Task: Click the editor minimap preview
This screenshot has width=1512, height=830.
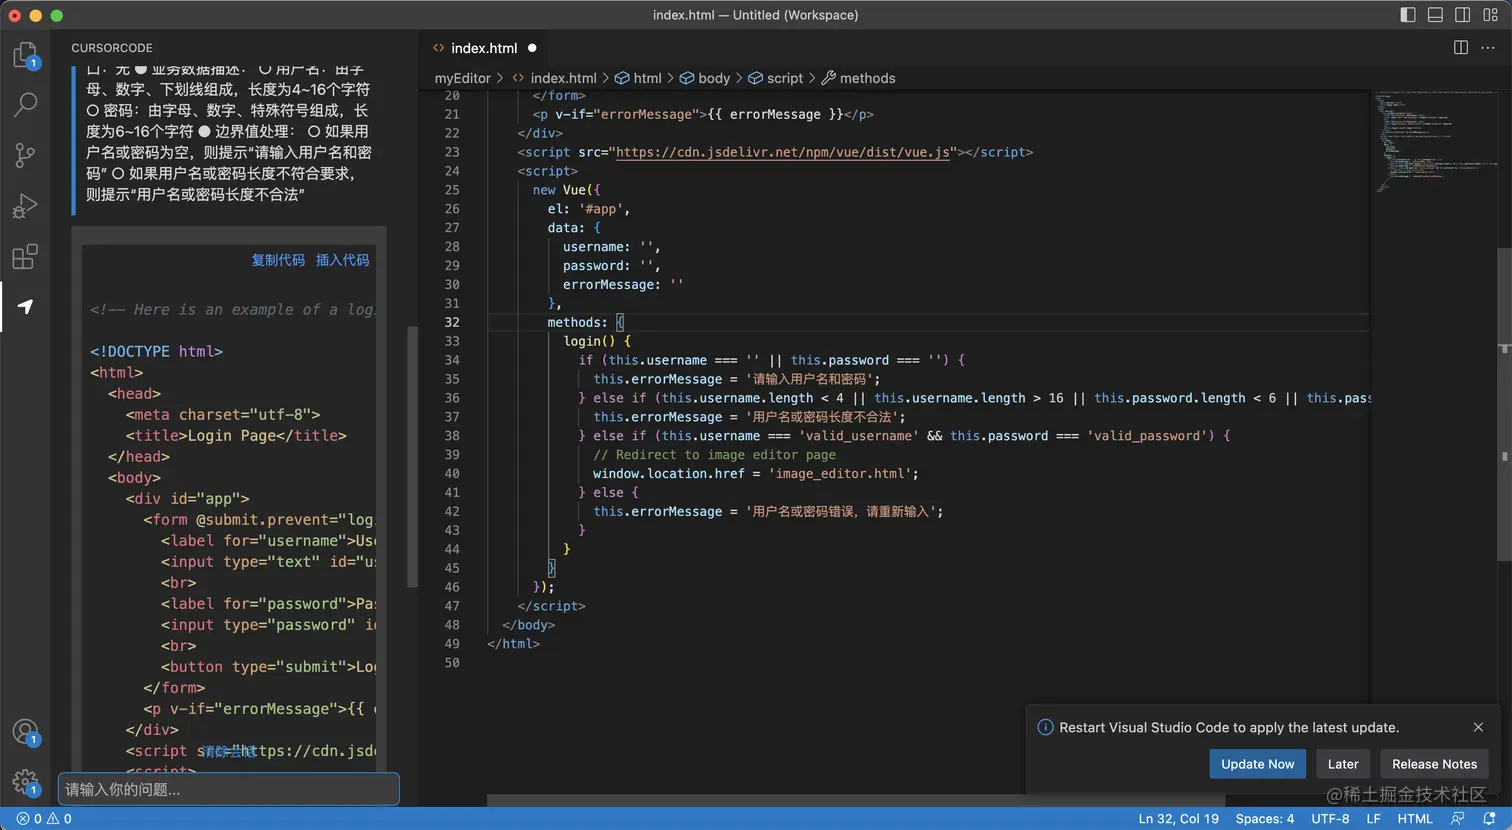Action: 1434,140
